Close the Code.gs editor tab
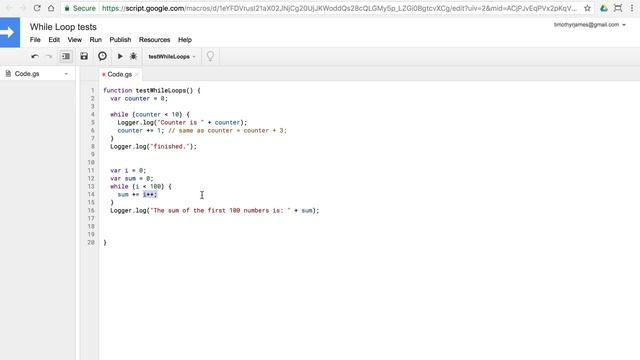This screenshot has width=640, height=360. point(137,74)
